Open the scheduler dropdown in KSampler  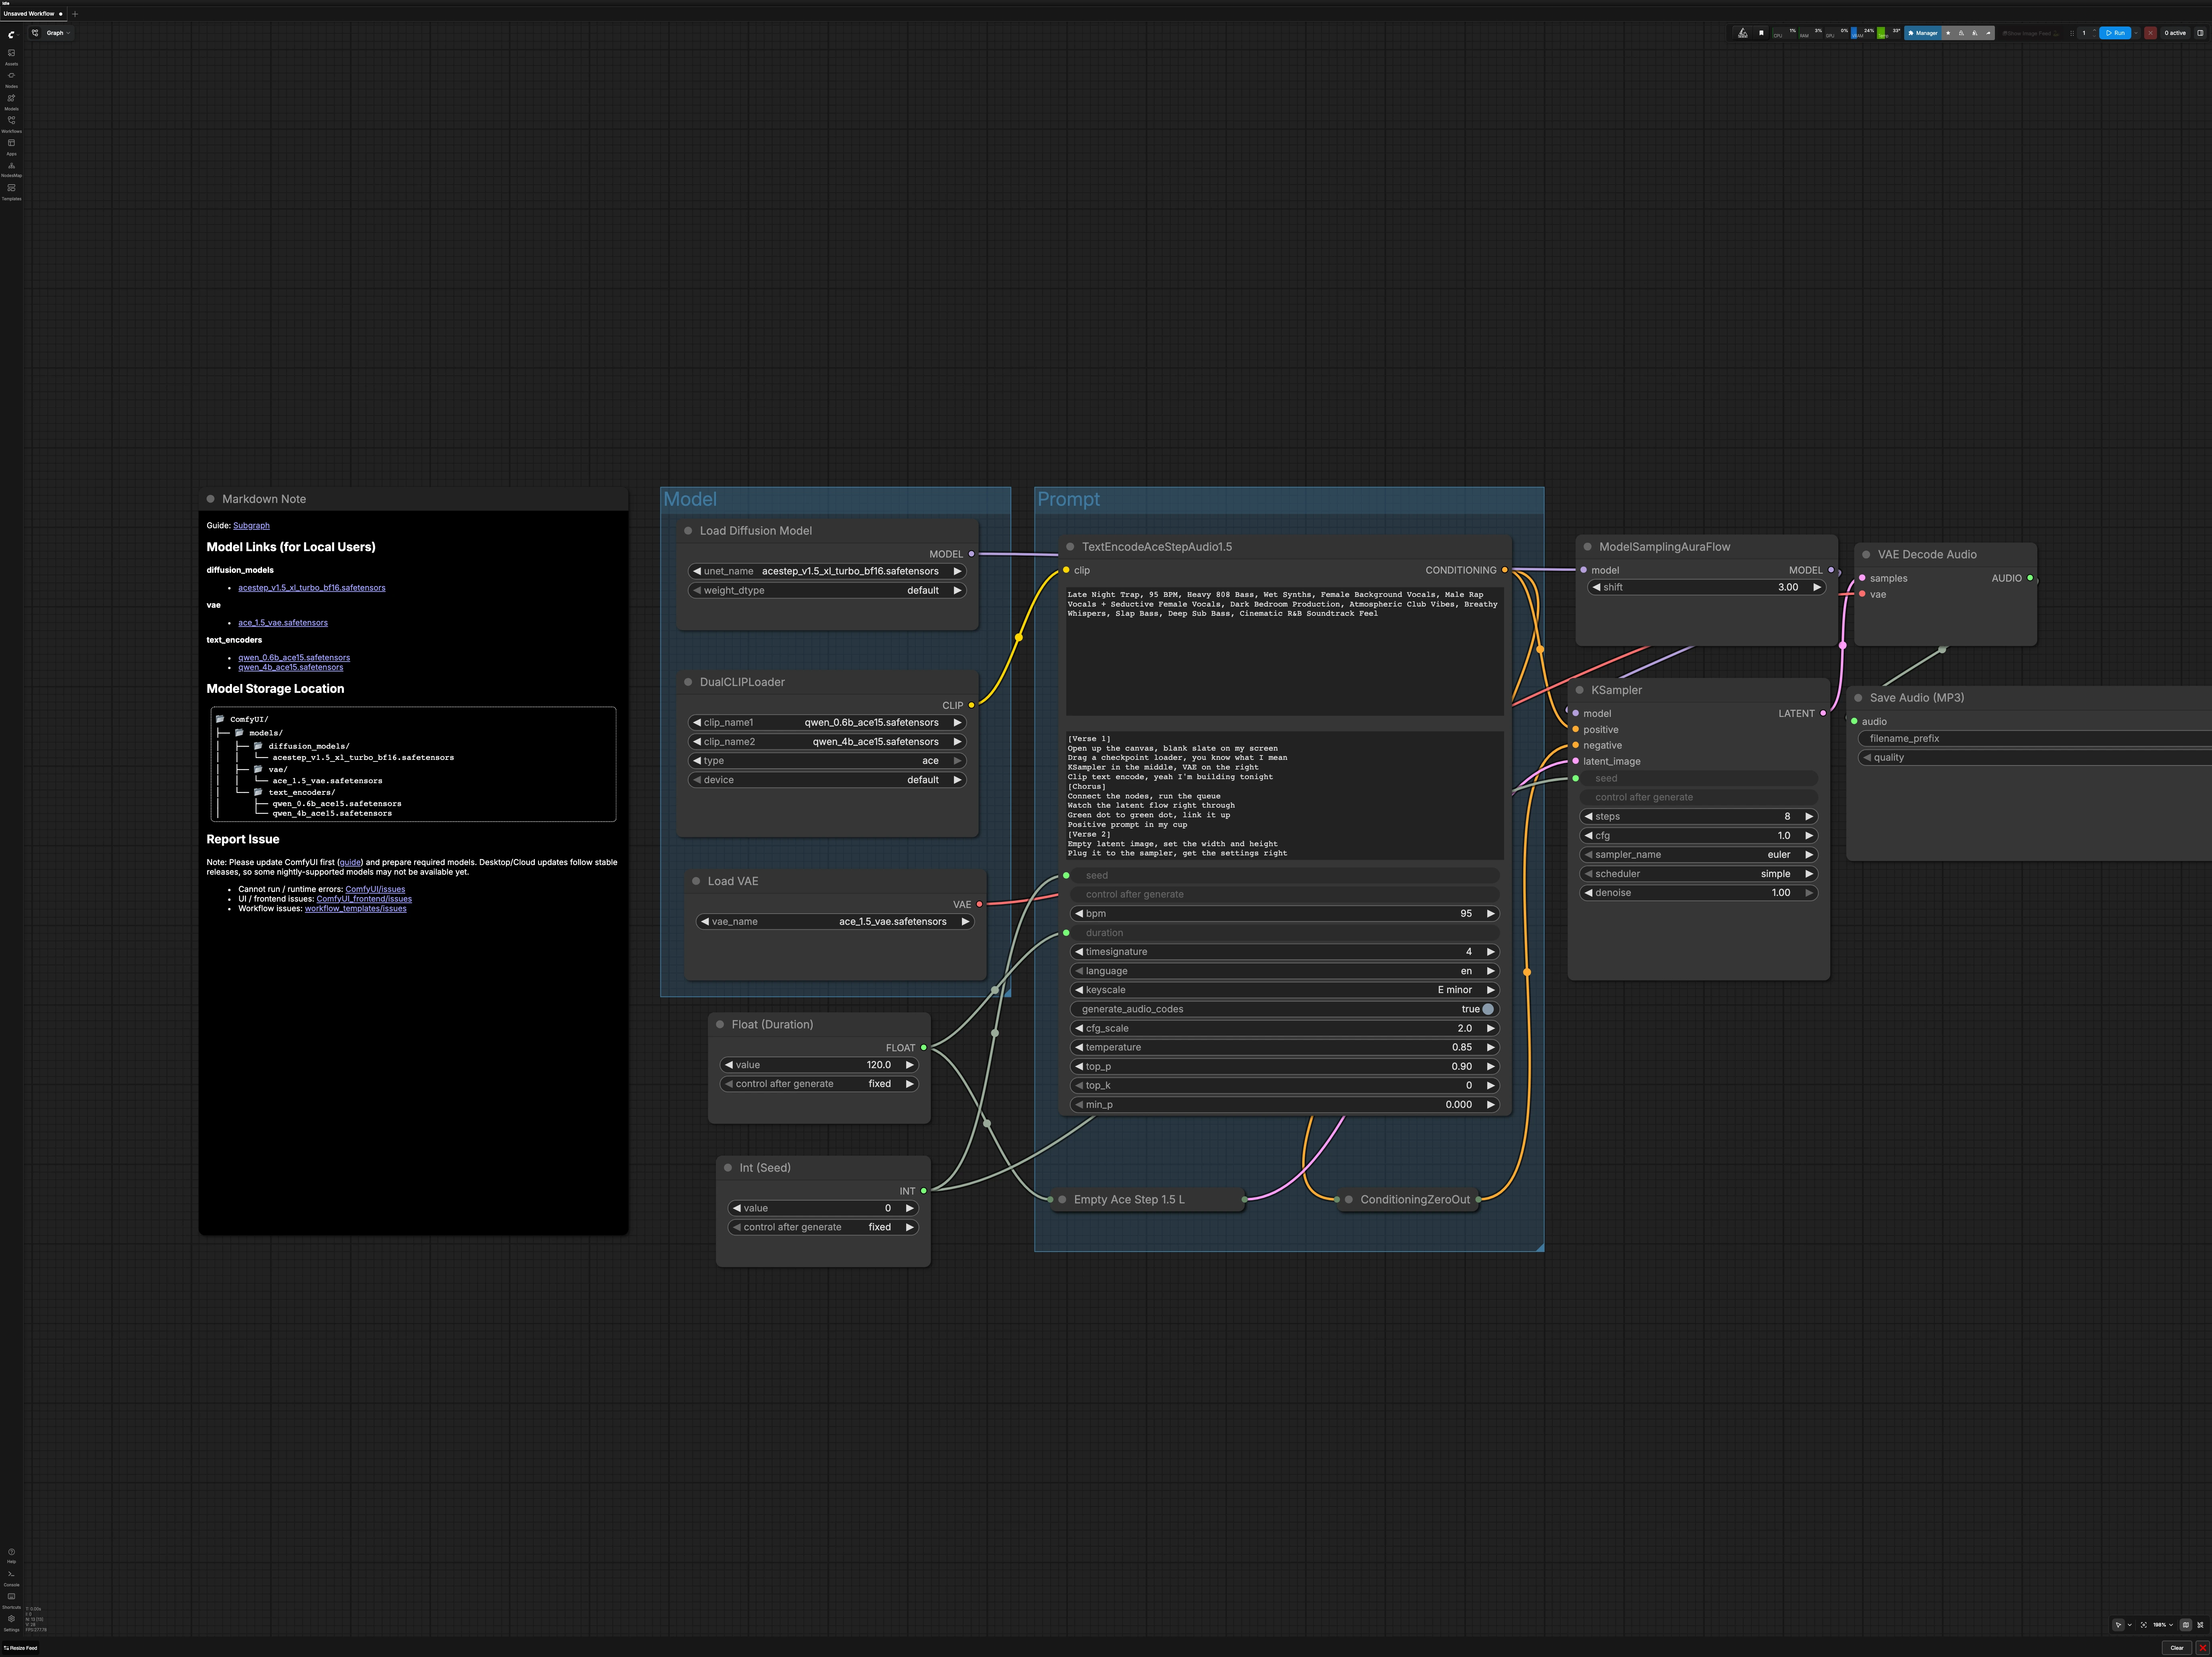tap(1699, 874)
